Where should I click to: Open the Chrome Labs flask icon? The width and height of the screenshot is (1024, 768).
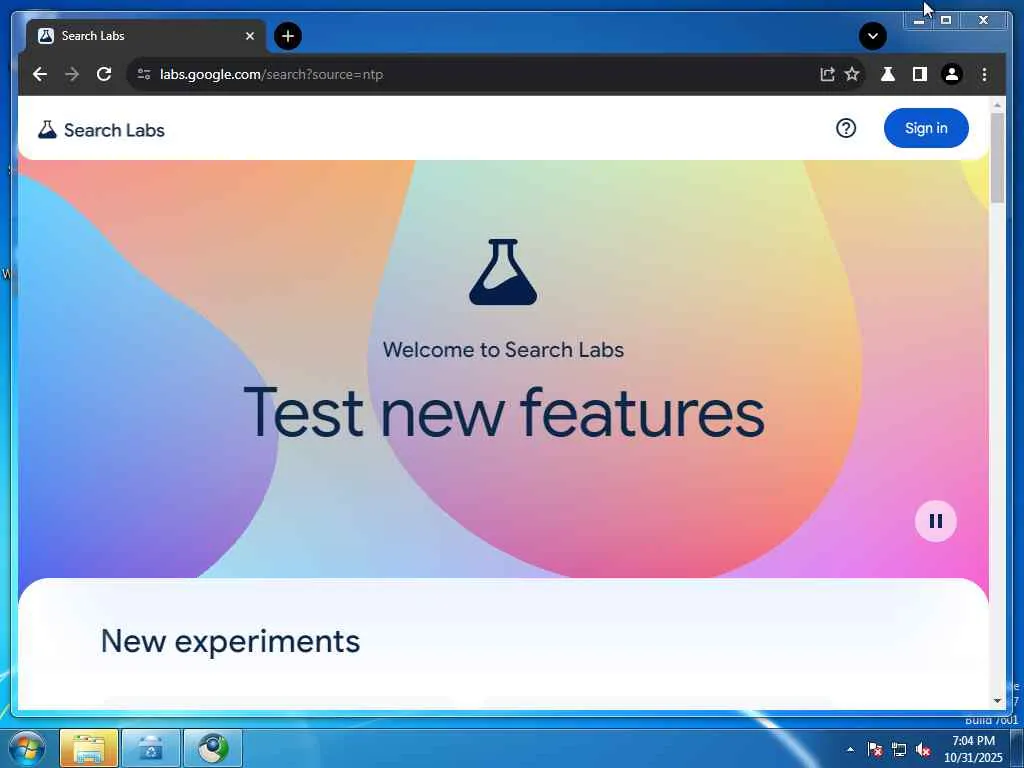point(888,74)
